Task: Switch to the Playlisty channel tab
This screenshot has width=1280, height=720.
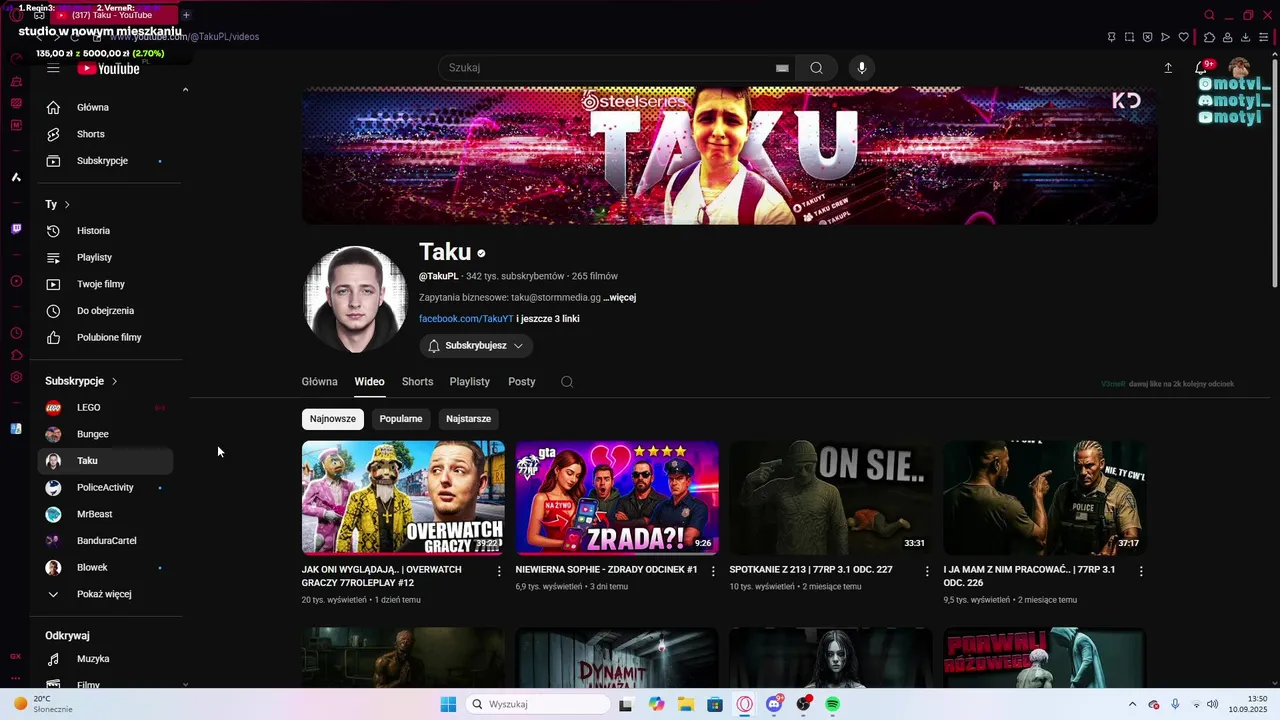Action: [470, 382]
